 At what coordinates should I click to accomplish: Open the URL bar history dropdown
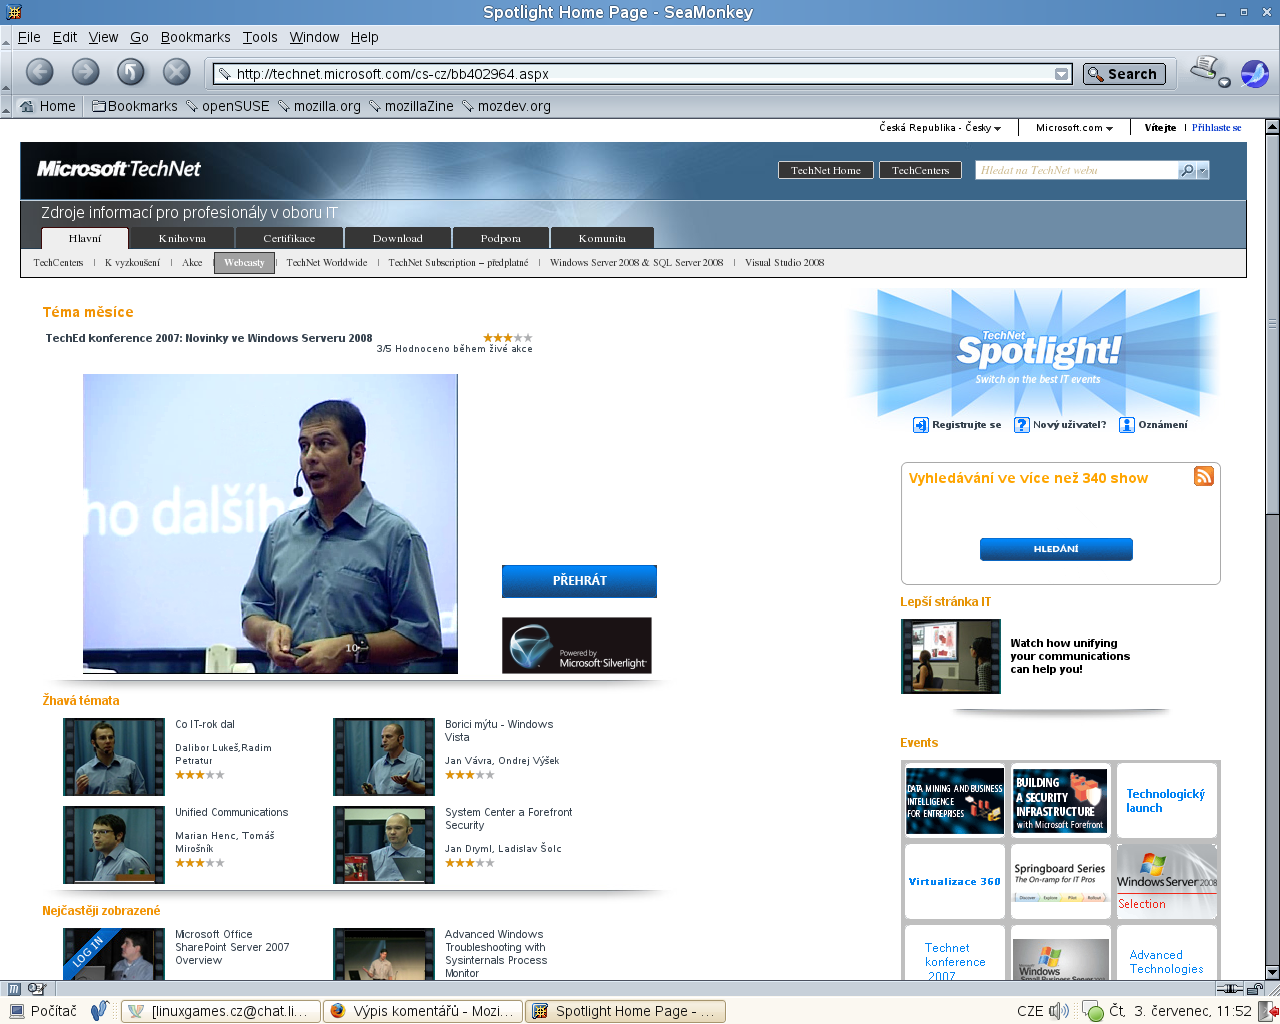tap(1062, 74)
